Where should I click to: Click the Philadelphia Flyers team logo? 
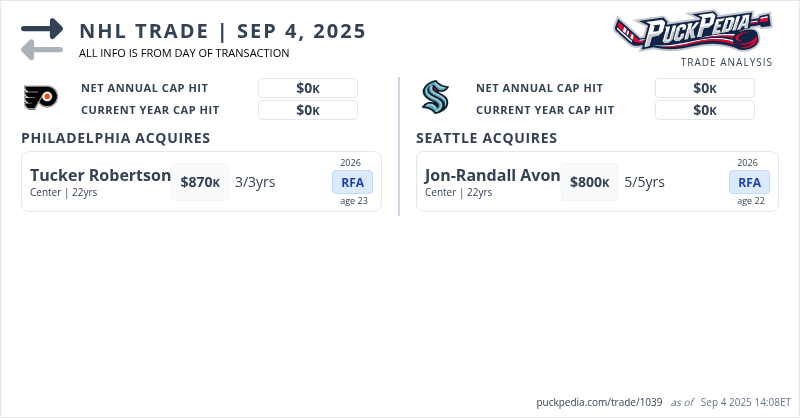40,97
